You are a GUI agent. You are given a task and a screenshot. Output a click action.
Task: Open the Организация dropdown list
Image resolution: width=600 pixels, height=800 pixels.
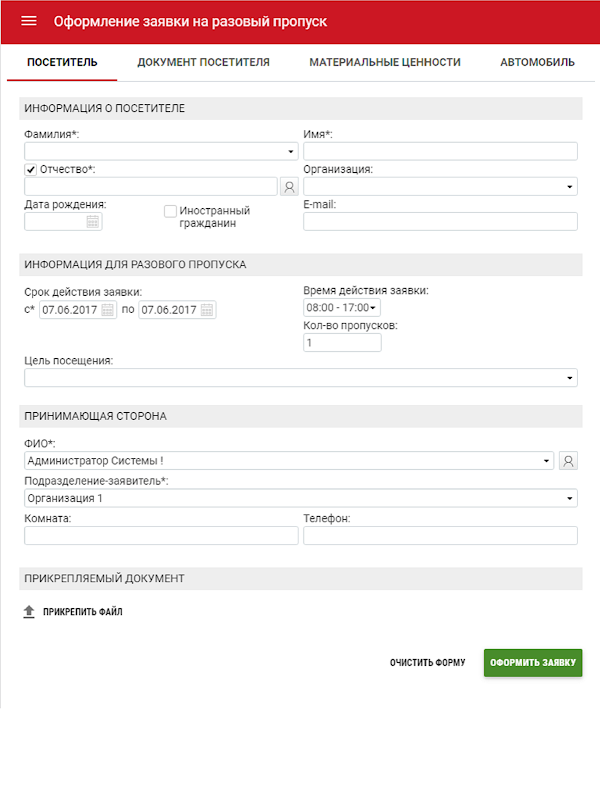pyautogui.click(x=570, y=186)
